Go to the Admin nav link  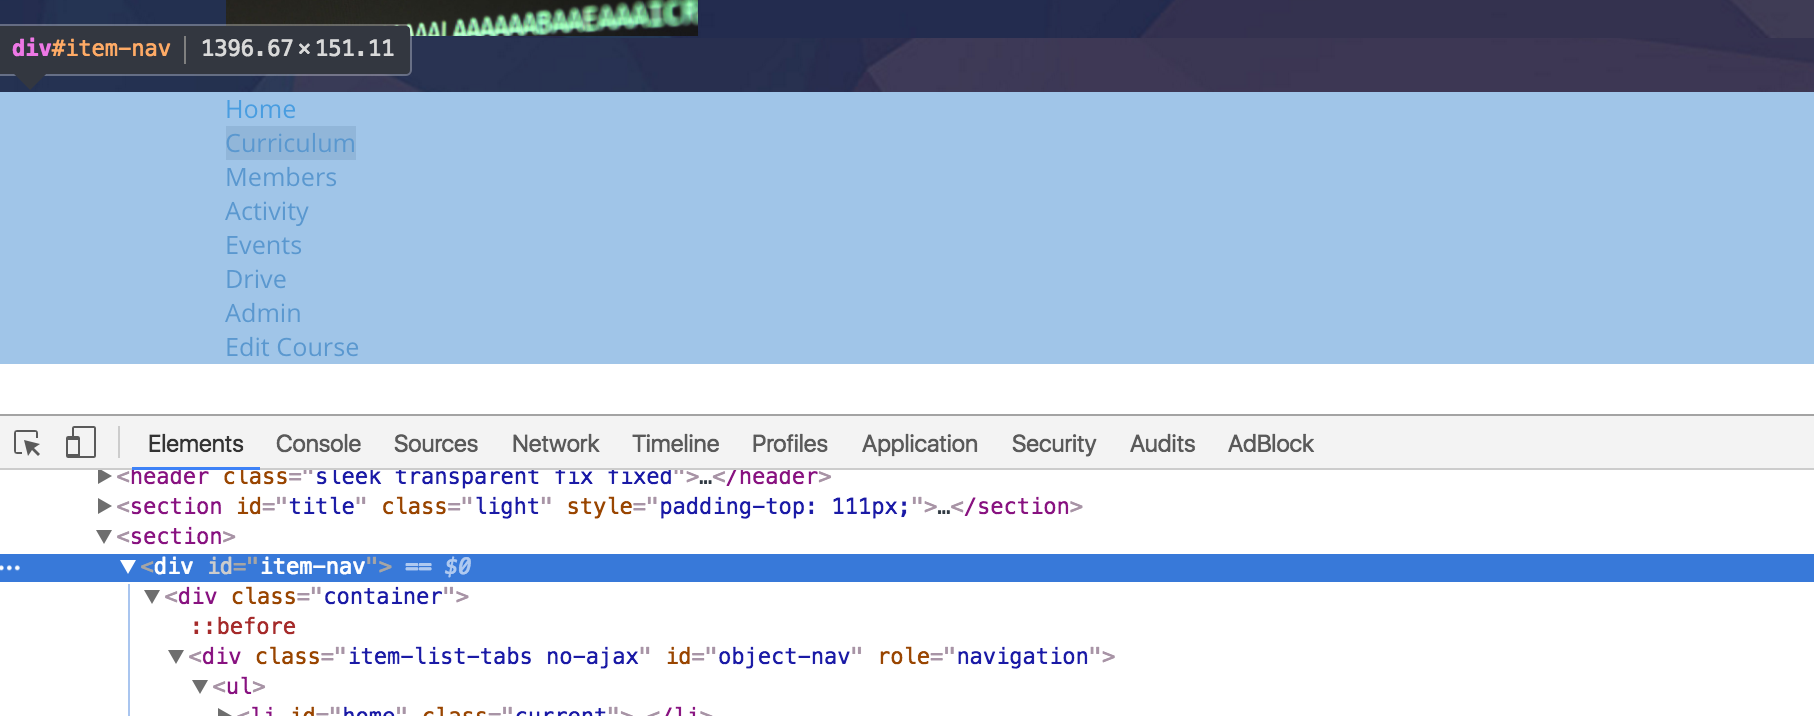(263, 313)
